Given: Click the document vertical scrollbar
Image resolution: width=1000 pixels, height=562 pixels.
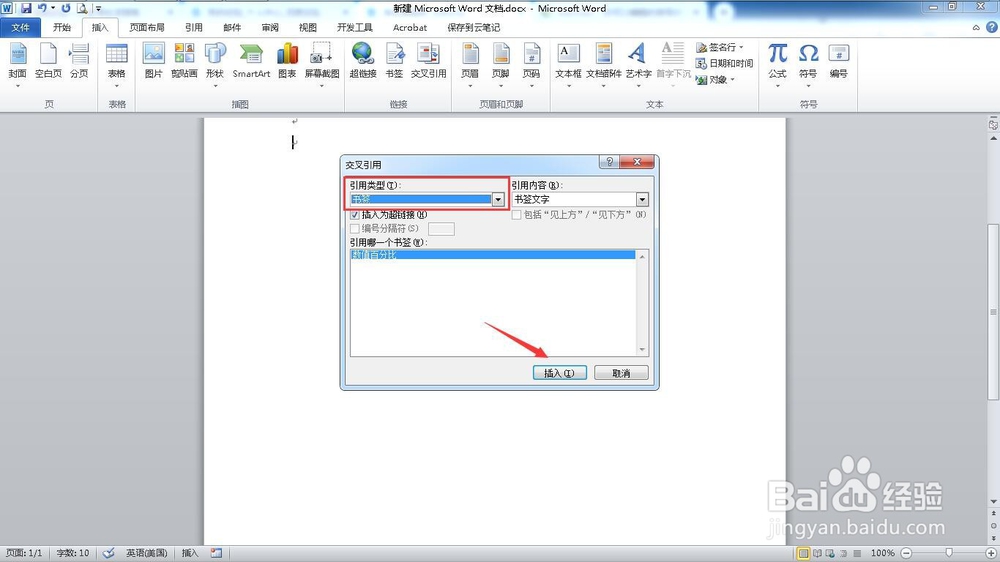Looking at the screenshot, I should [993, 313].
